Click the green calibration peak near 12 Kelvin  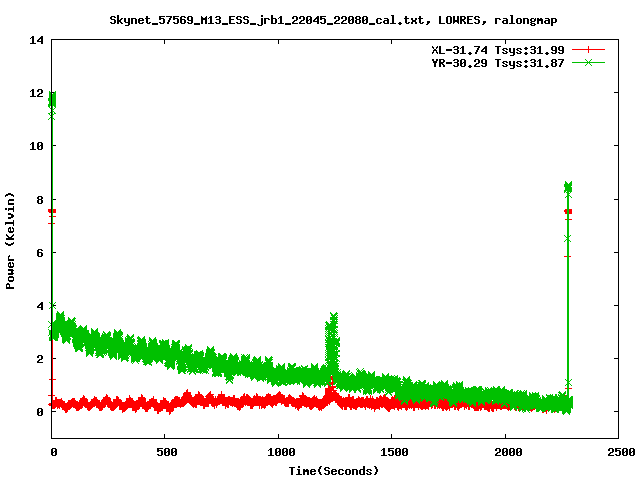point(52,98)
